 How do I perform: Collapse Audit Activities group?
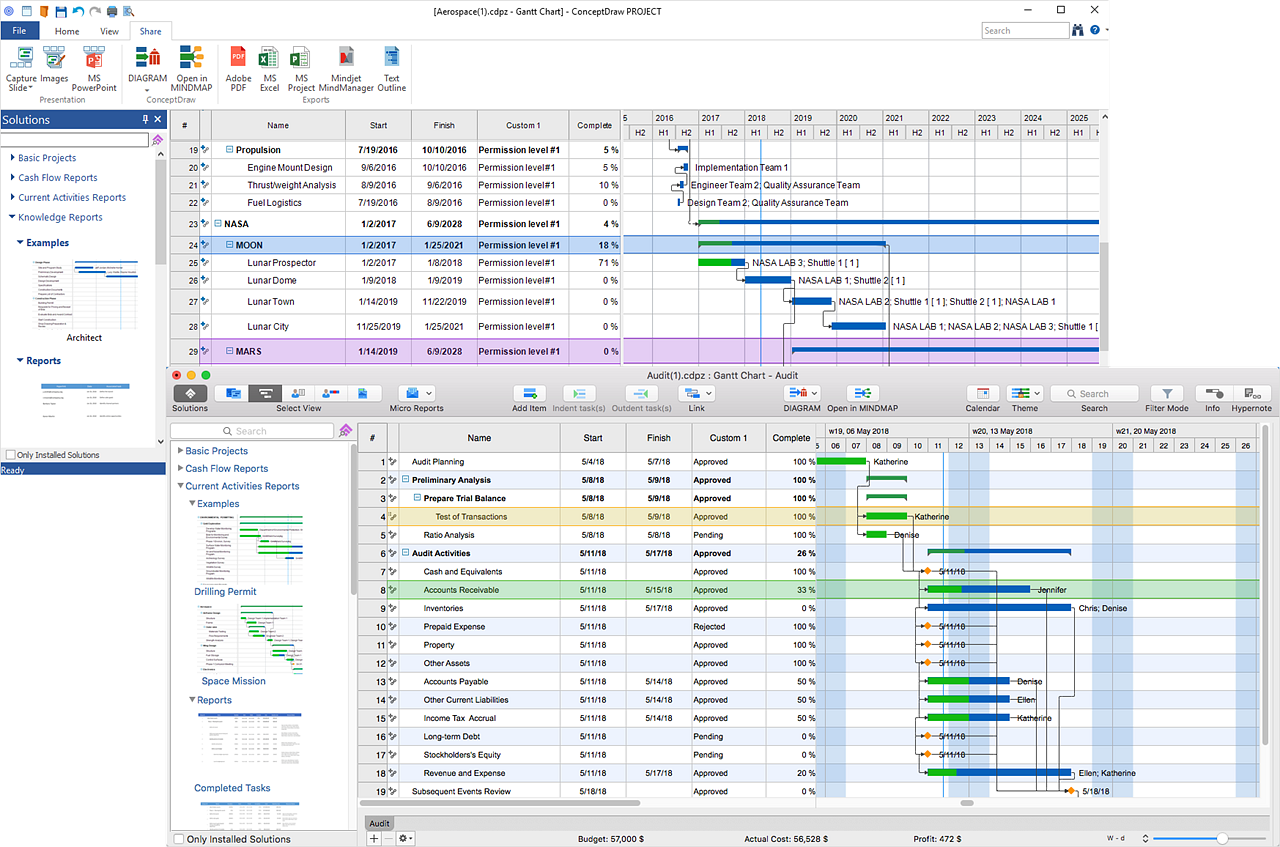(405, 553)
